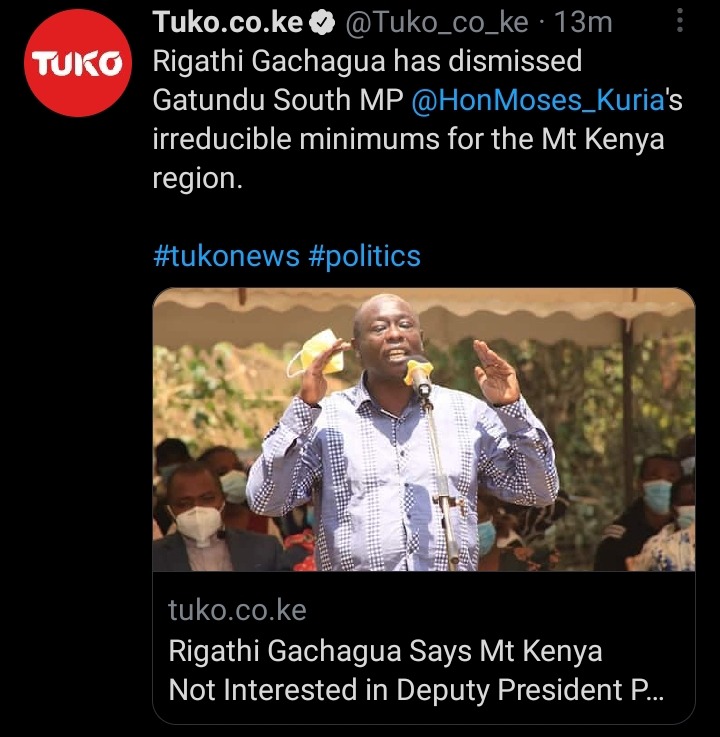Open the Tuko.co.ke display name profile
The width and height of the screenshot is (720, 737).
tap(227, 22)
